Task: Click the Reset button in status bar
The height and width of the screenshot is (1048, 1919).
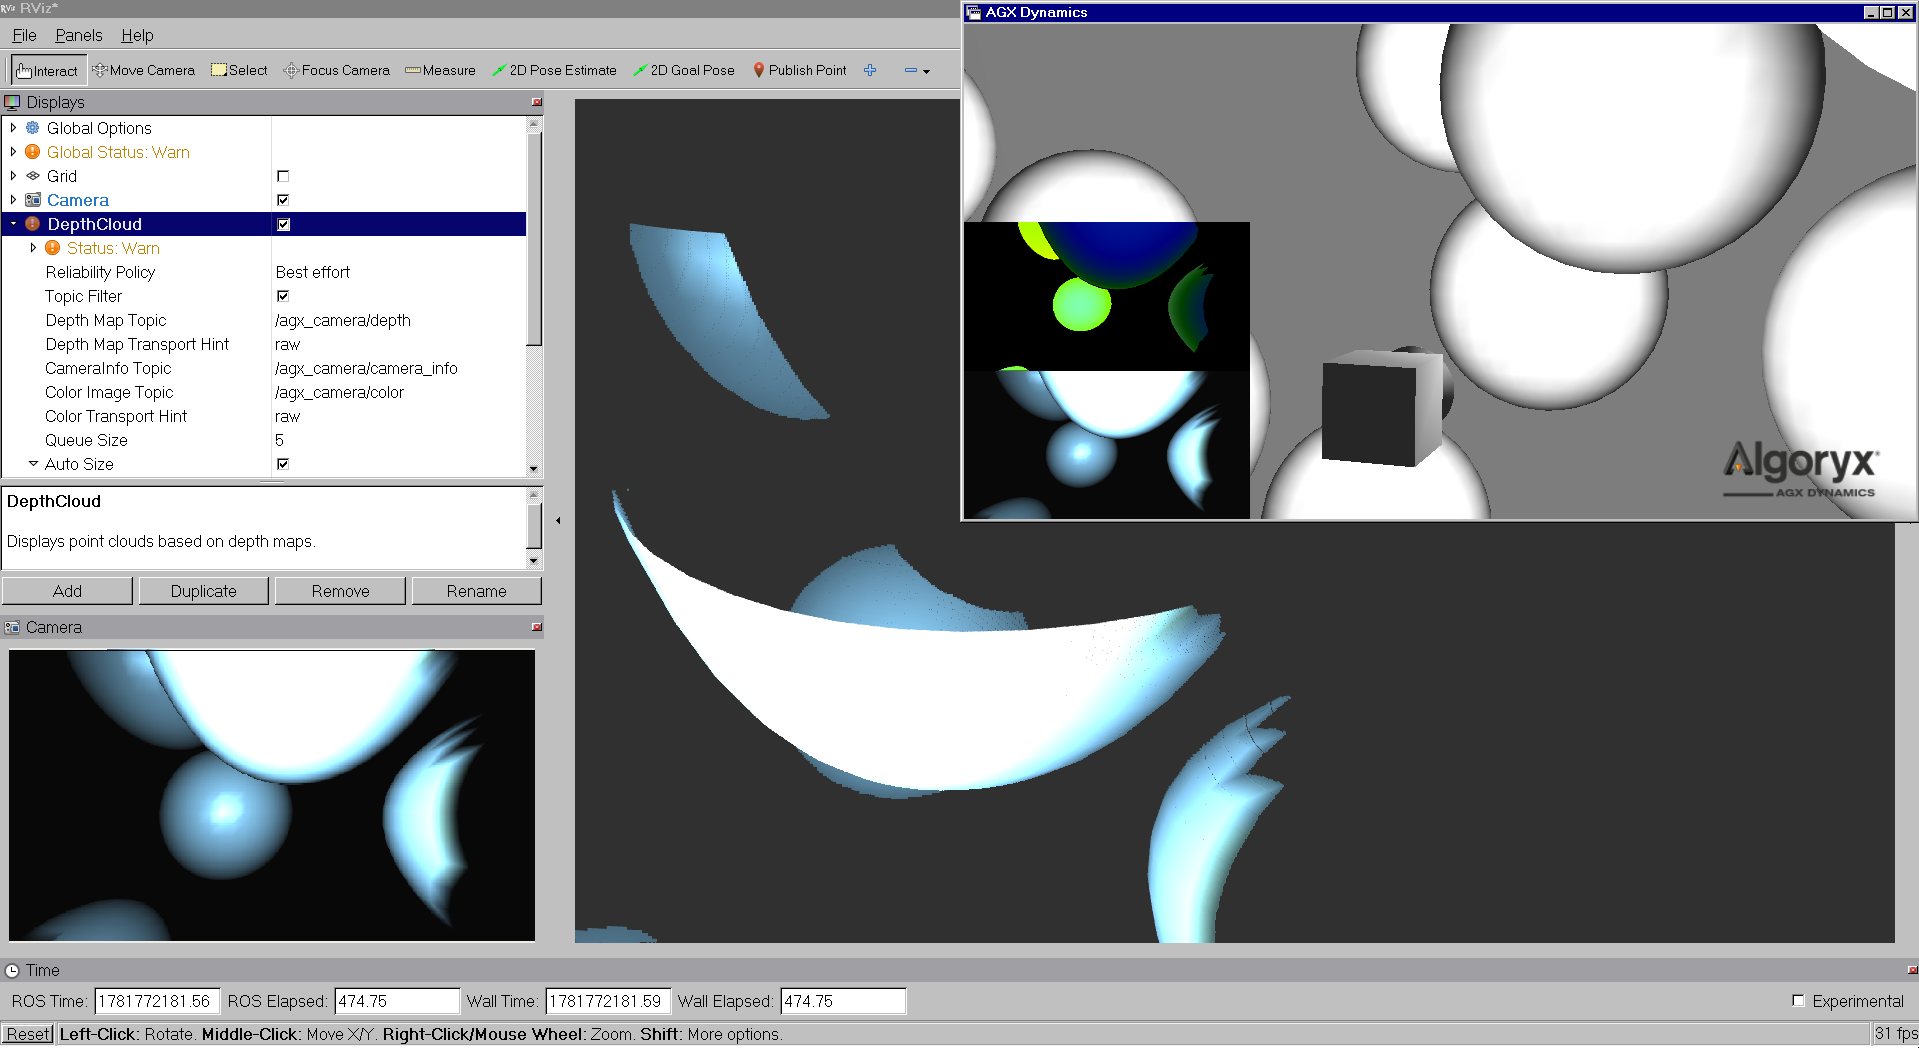Action: tap(28, 1034)
